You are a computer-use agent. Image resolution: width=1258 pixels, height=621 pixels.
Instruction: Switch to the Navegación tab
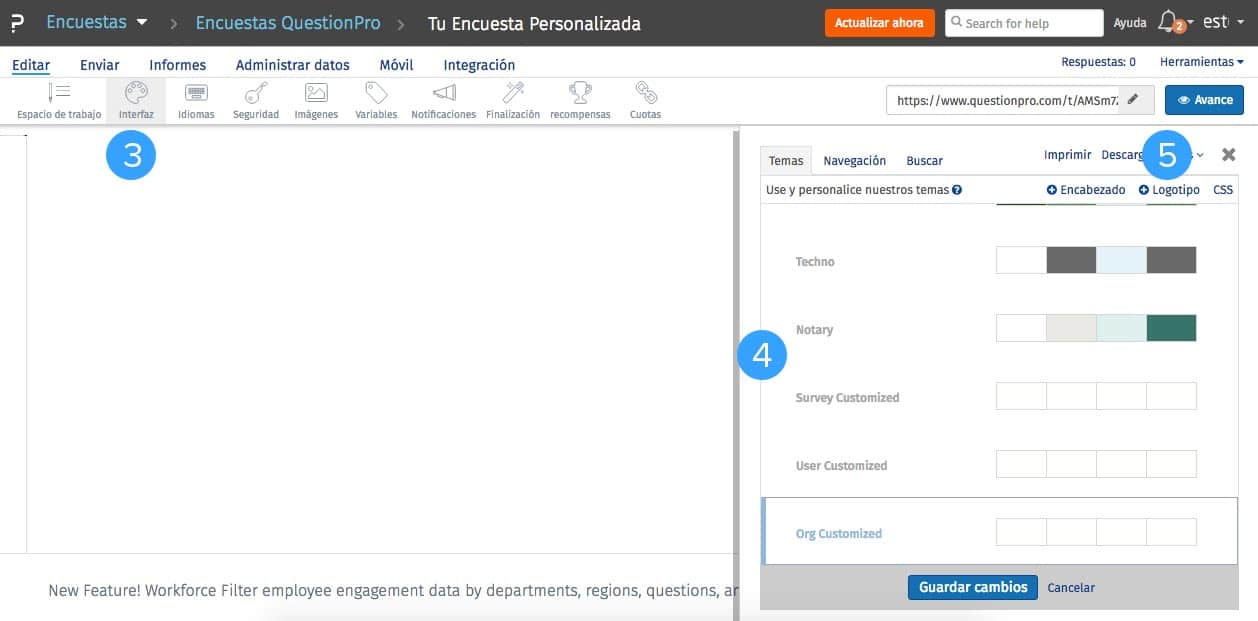coord(853,160)
